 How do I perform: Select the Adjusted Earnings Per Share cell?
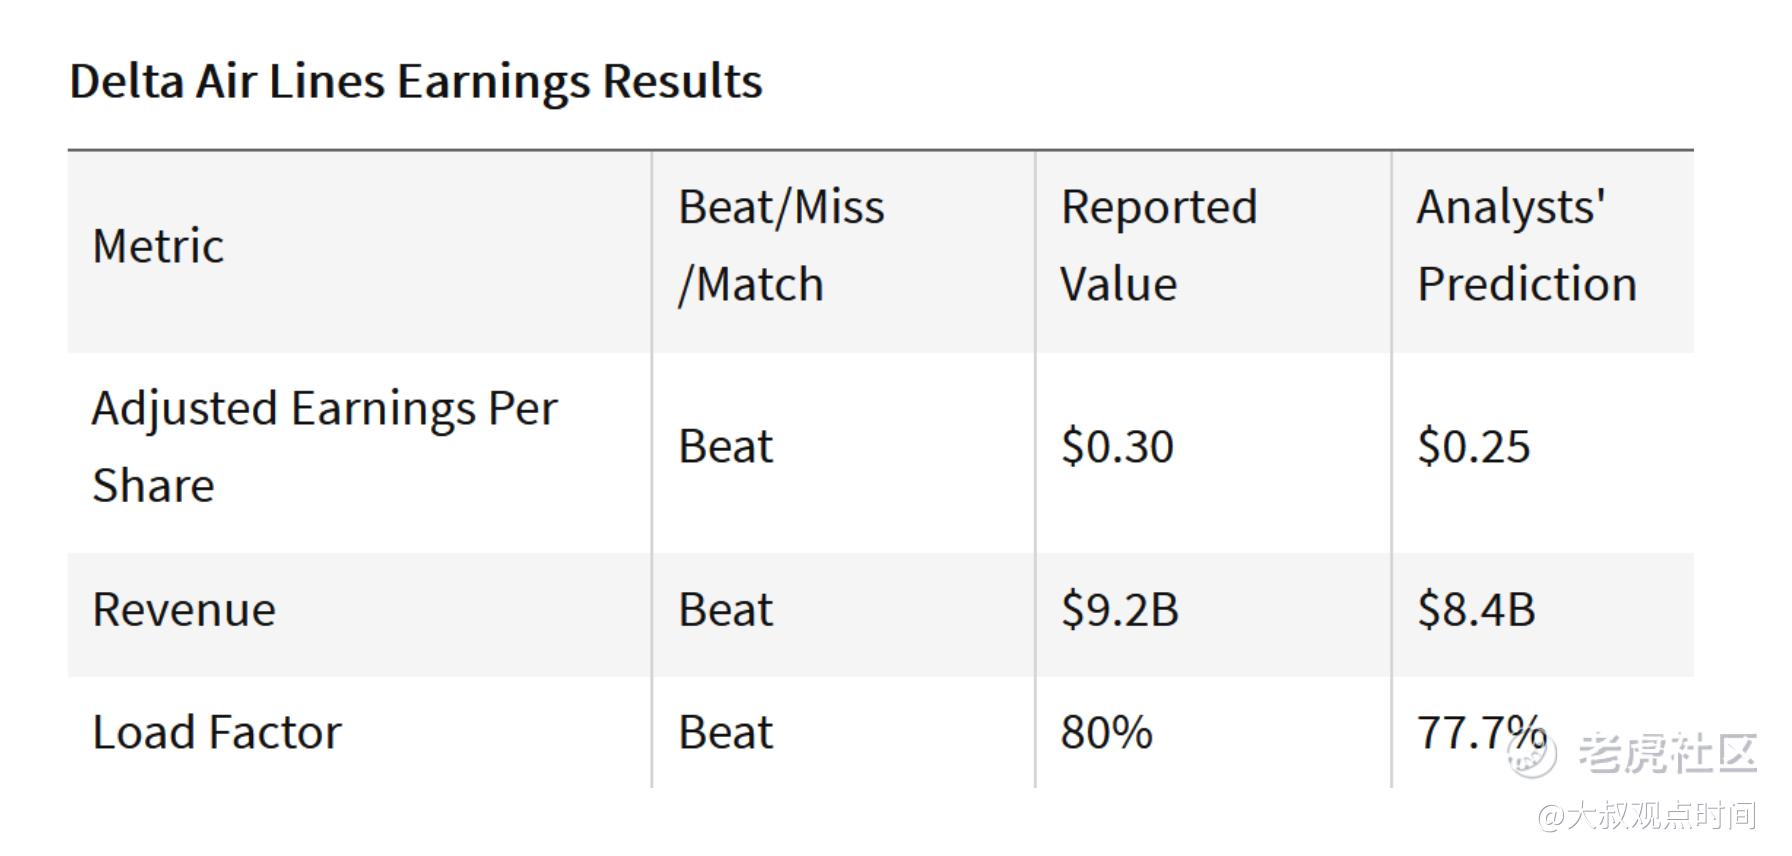pyautogui.click(x=324, y=447)
